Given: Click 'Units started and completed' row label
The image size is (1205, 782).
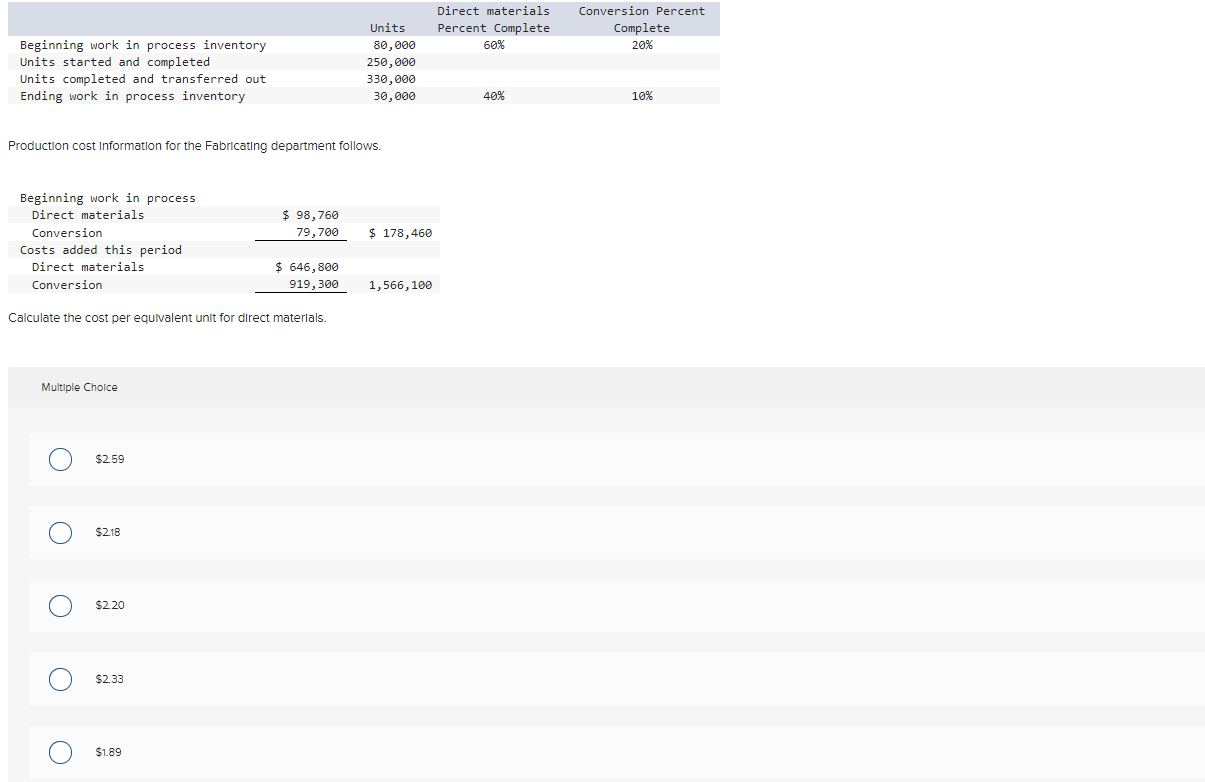Looking at the screenshot, I should tap(115, 62).
